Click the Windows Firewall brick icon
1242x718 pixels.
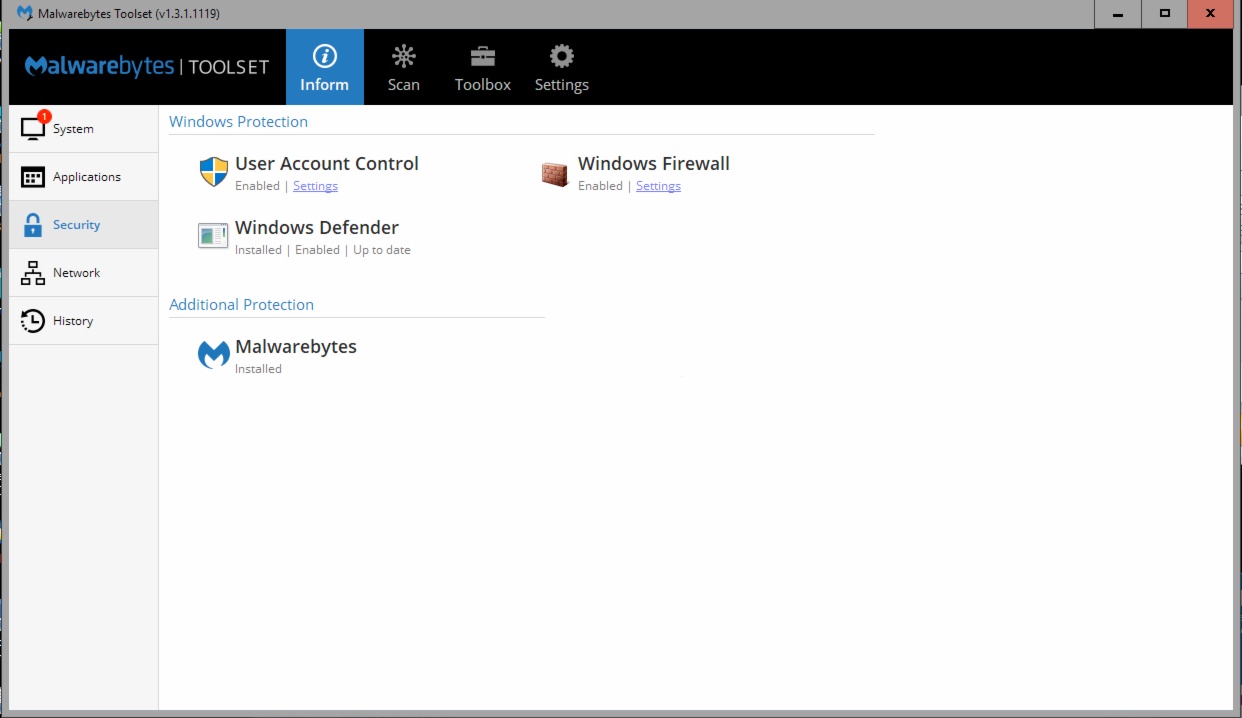click(x=554, y=174)
